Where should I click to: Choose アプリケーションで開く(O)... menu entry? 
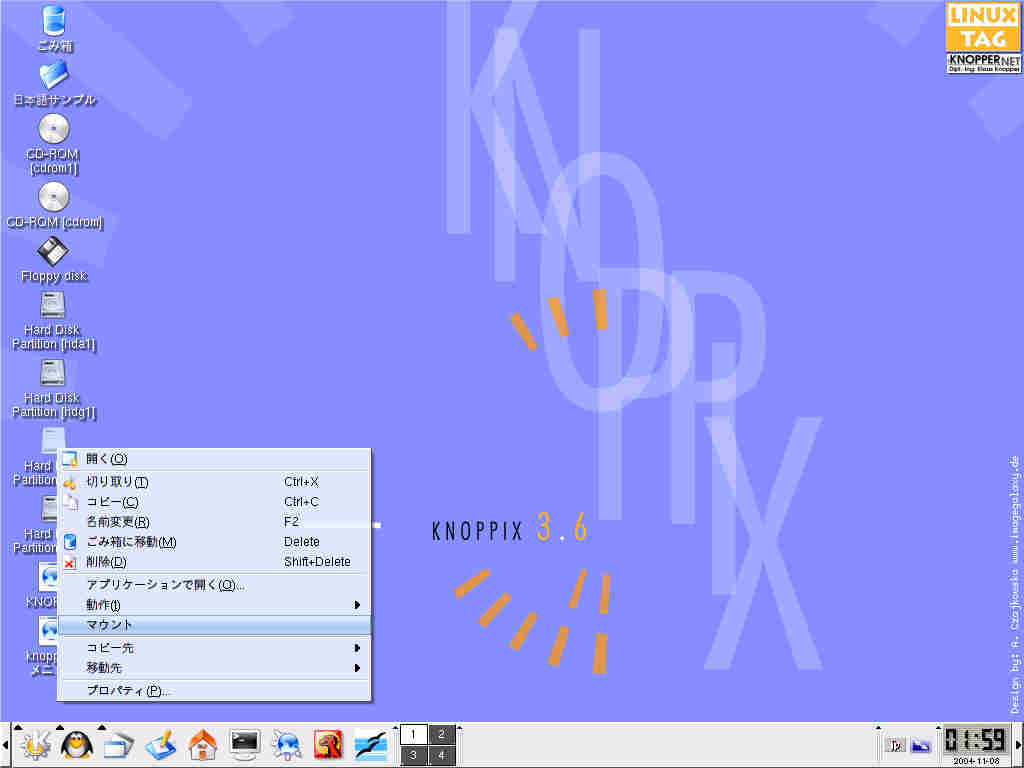(215, 585)
